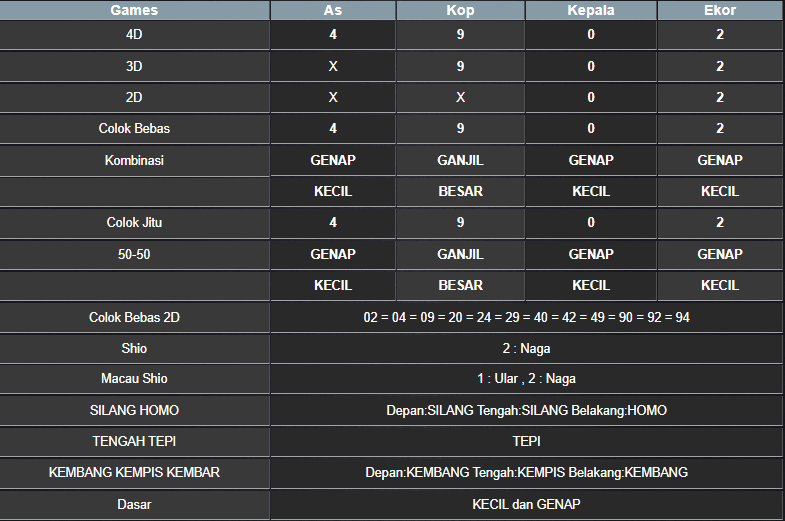This screenshot has height=521, width=785.
Task: Click the 50-50 row label
Action: [x=134, y=254]
